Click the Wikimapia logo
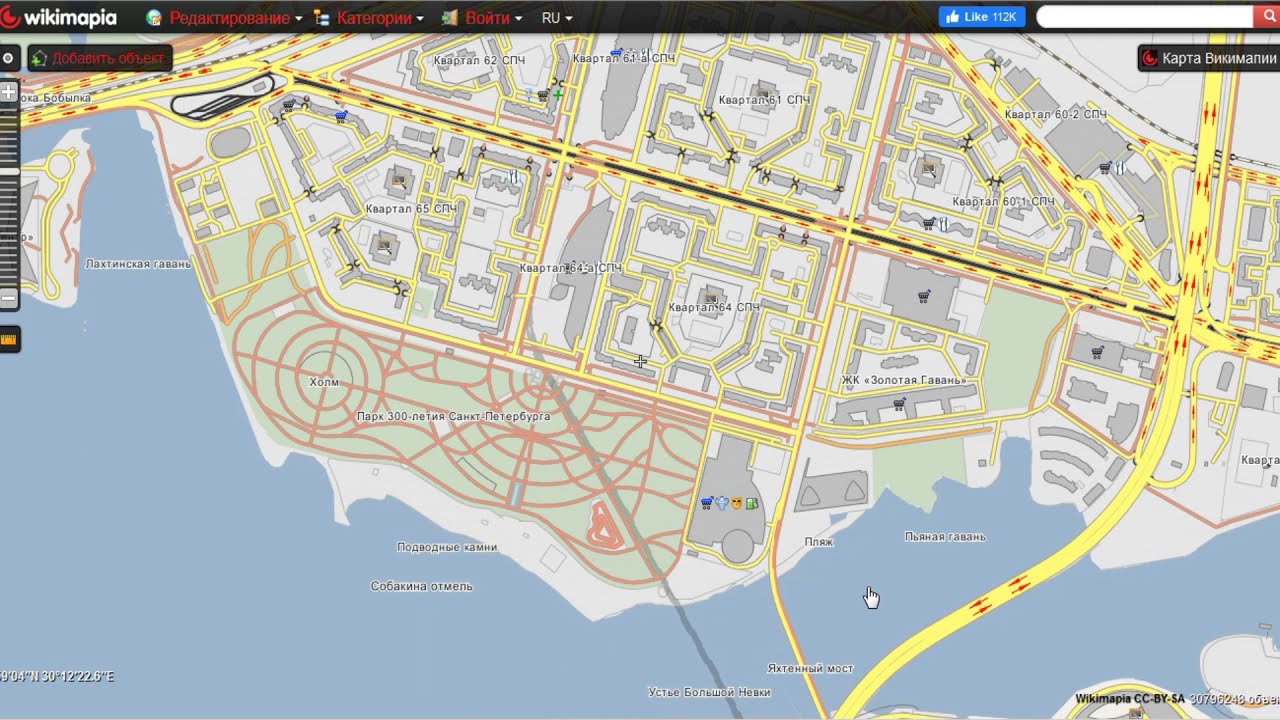This screenshot has height=720, width=1280. (x=60, y=17)
